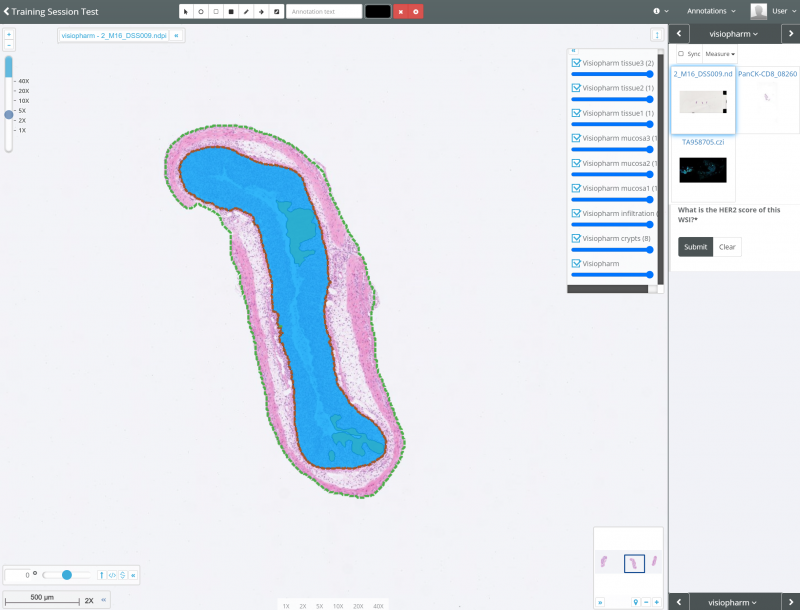Clear the HER2 score form
This screenshot has width=800, height=610.
tap(727, 247)
